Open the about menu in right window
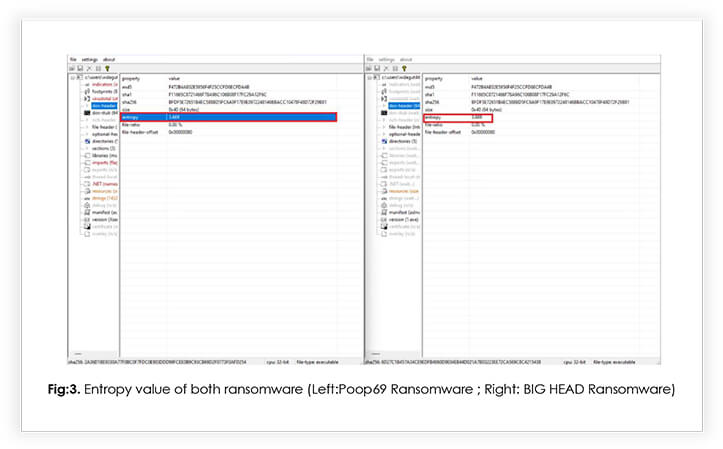Screen dimensions: 723x449 [x=406, y=59]
